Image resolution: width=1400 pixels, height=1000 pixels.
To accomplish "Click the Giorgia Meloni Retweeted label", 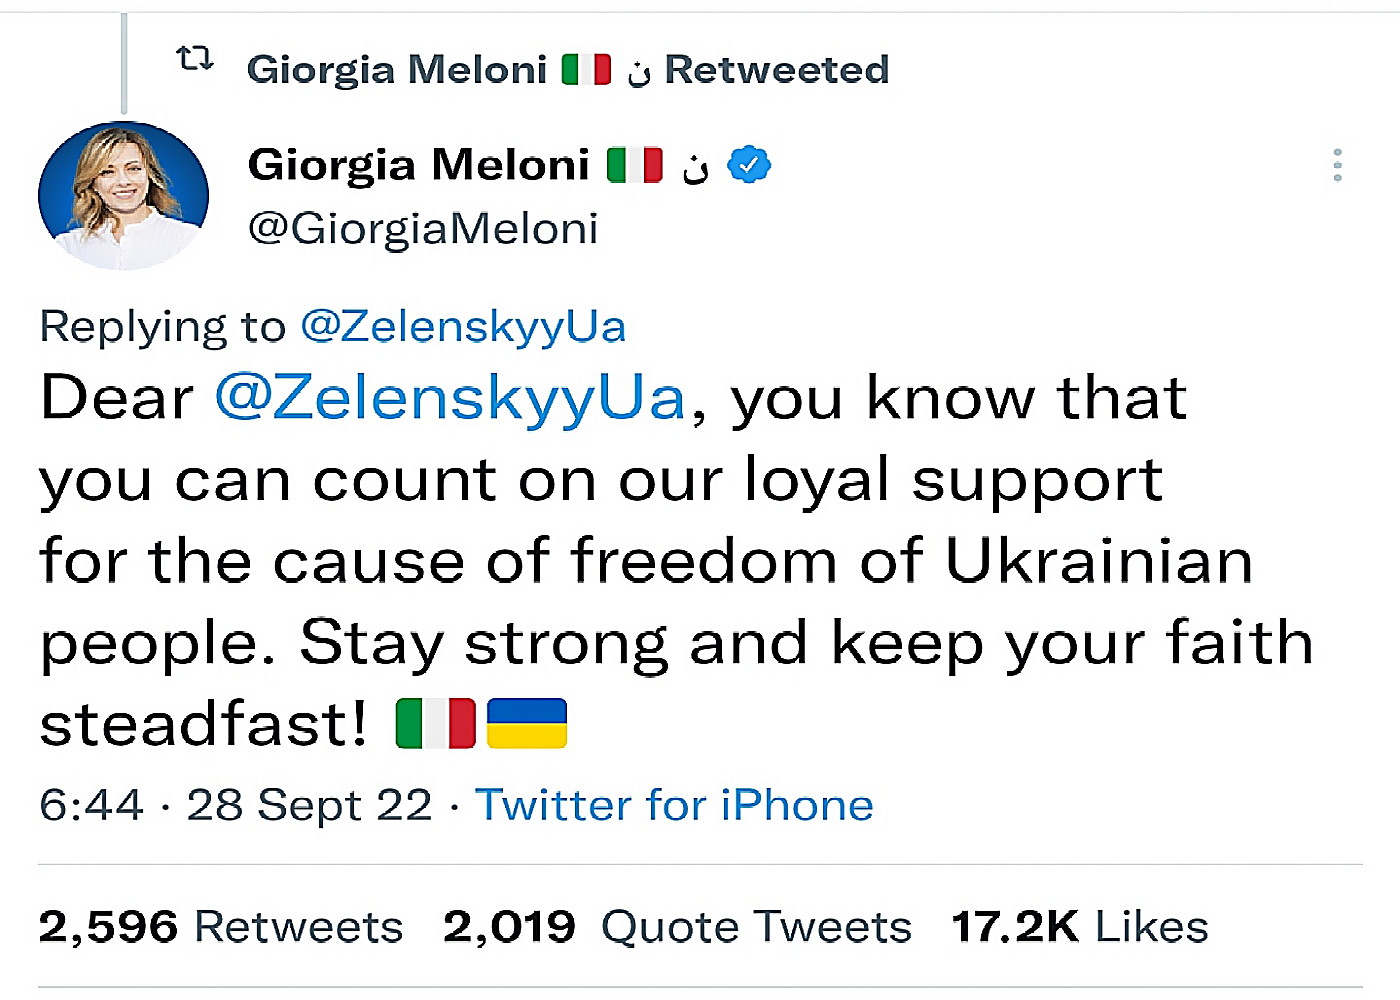I will (x=567, y=69).
